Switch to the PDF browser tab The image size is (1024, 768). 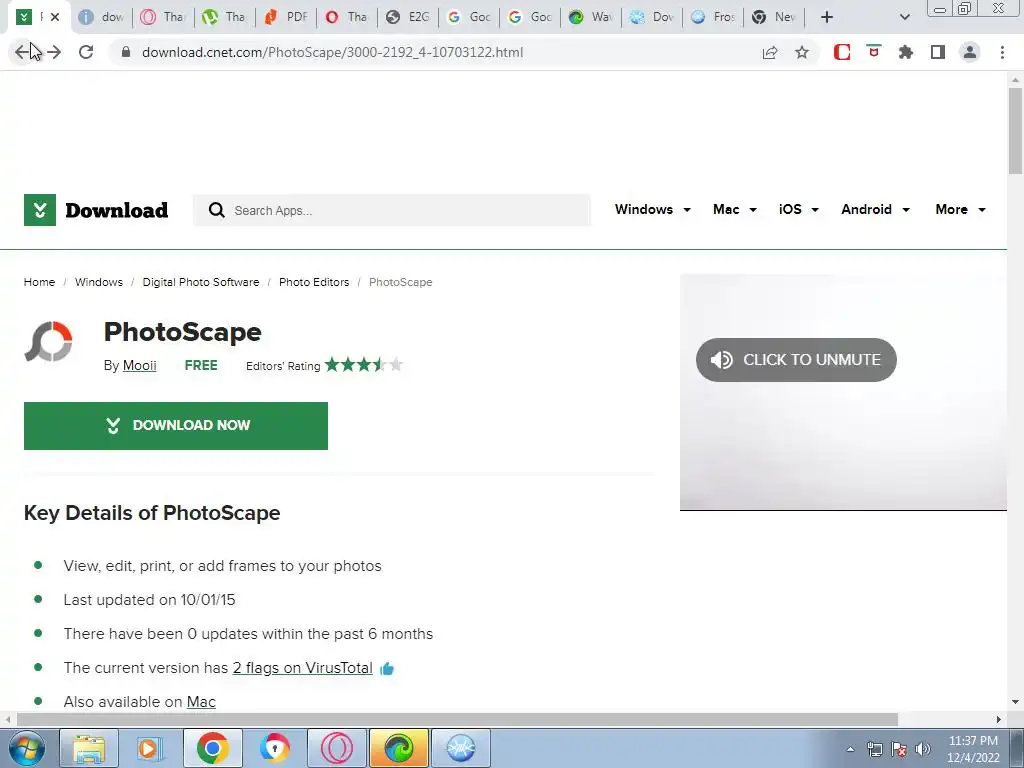coord(286,17)
